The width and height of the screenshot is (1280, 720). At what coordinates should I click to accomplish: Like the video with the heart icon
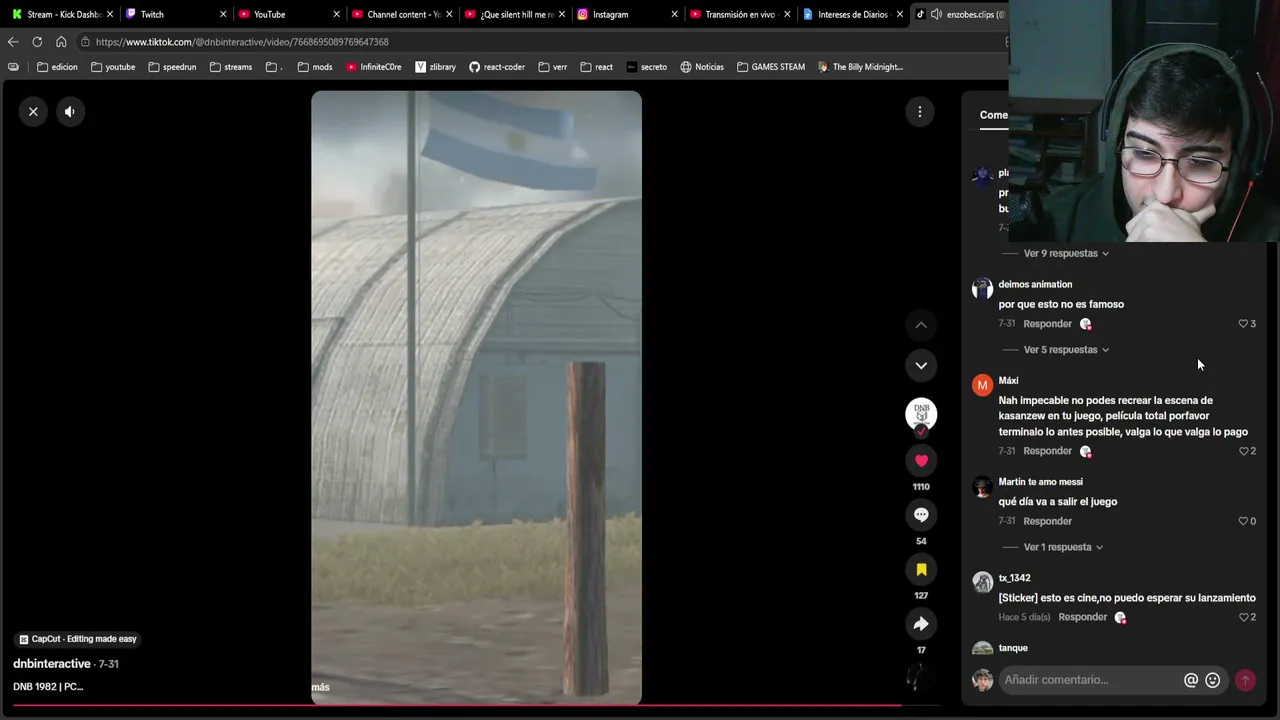click(921, 460)
